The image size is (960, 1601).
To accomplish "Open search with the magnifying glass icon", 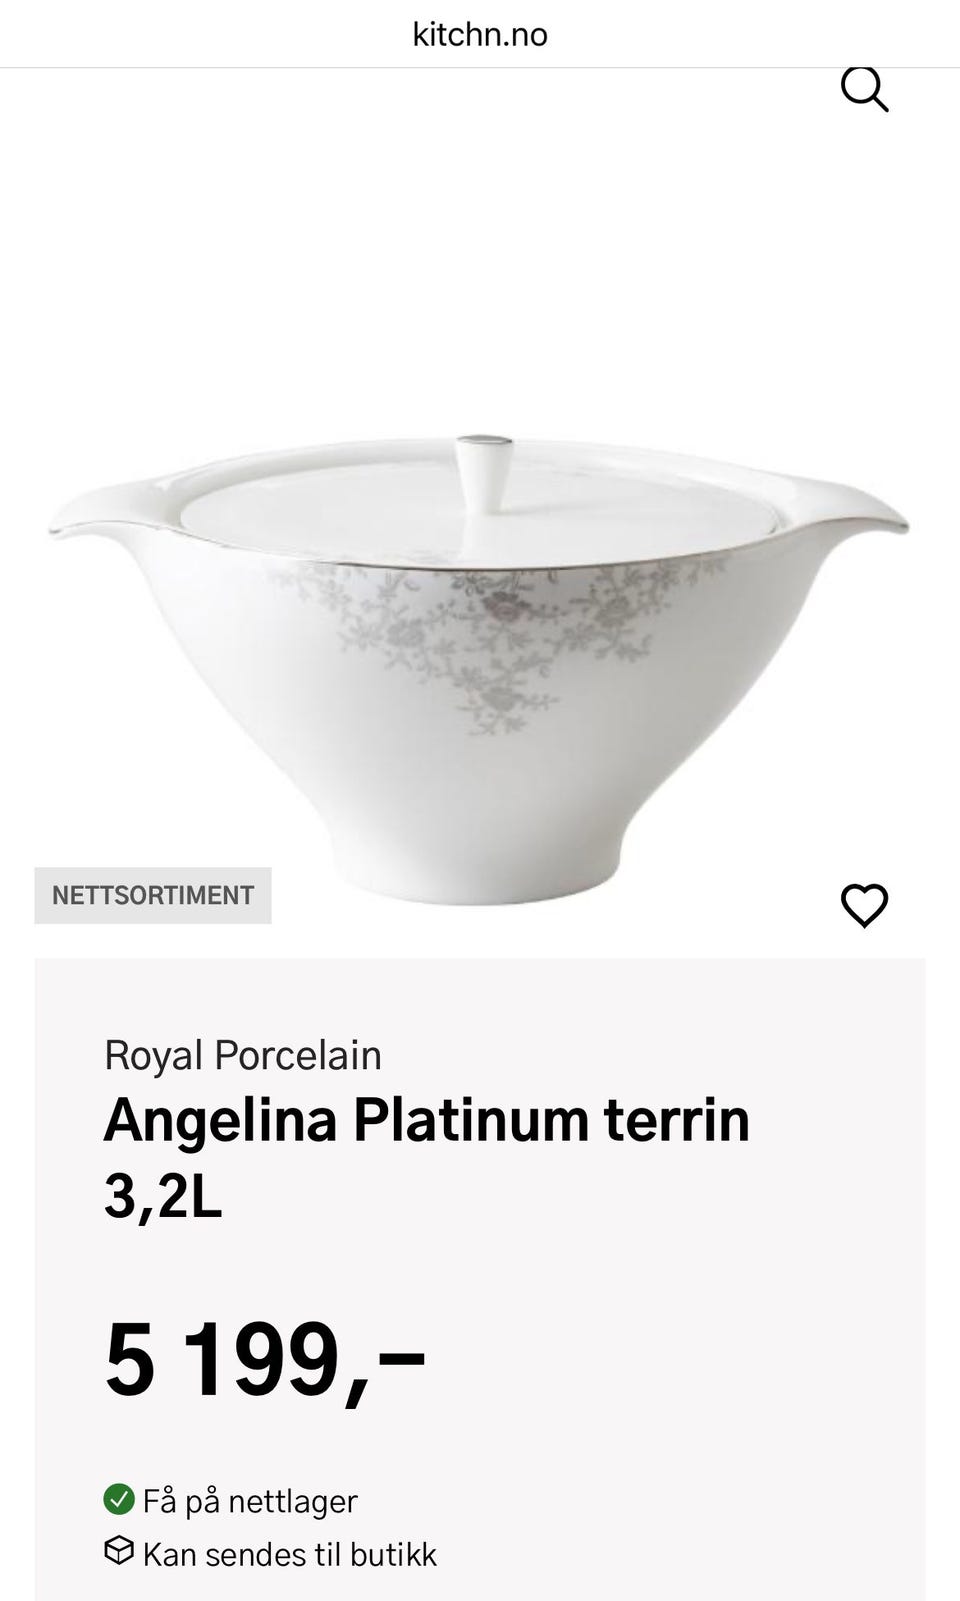I will tap(864, 89).
